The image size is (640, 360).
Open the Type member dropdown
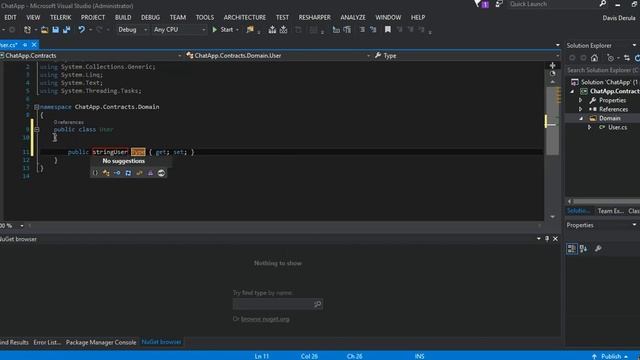pyautogui.click(x=467, y=56)
